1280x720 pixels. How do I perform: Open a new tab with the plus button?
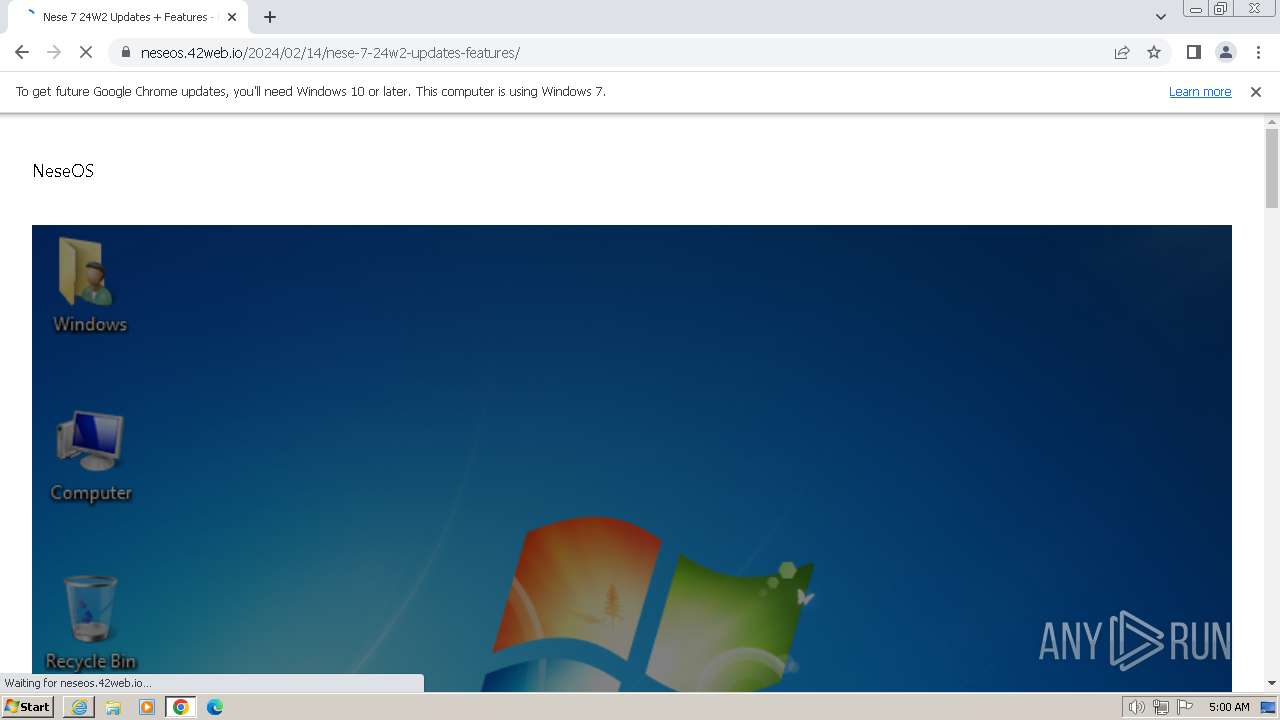point(270,17)
